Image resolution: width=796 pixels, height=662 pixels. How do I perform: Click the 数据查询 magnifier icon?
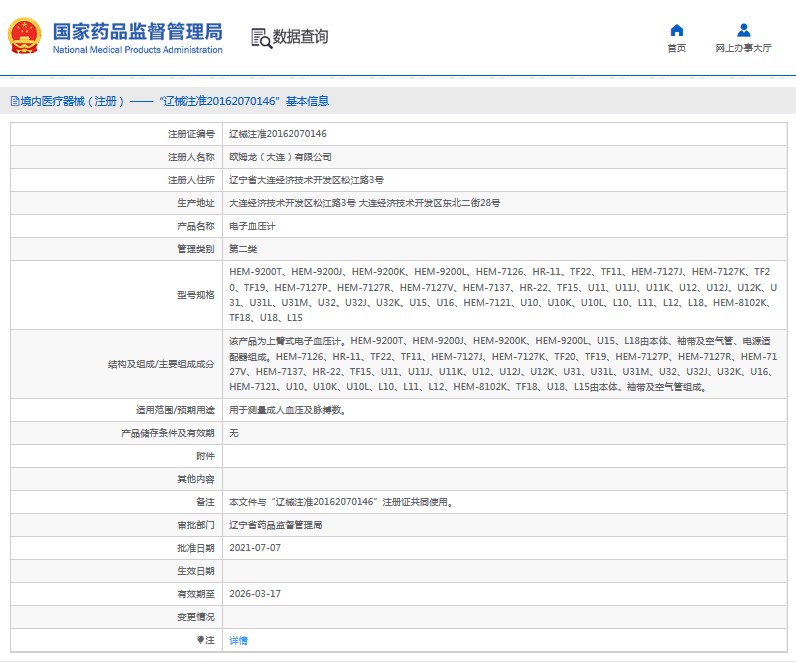pos(261,38)
